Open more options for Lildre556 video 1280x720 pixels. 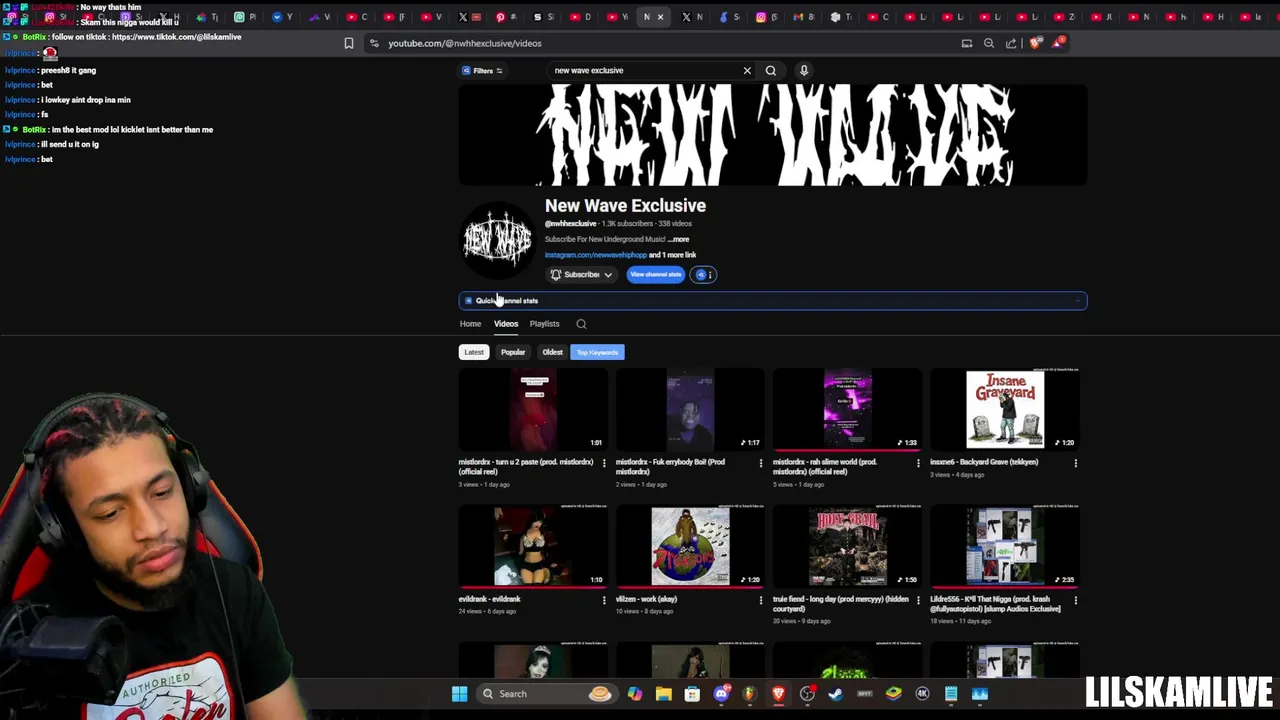click(x=1075, y=600)
